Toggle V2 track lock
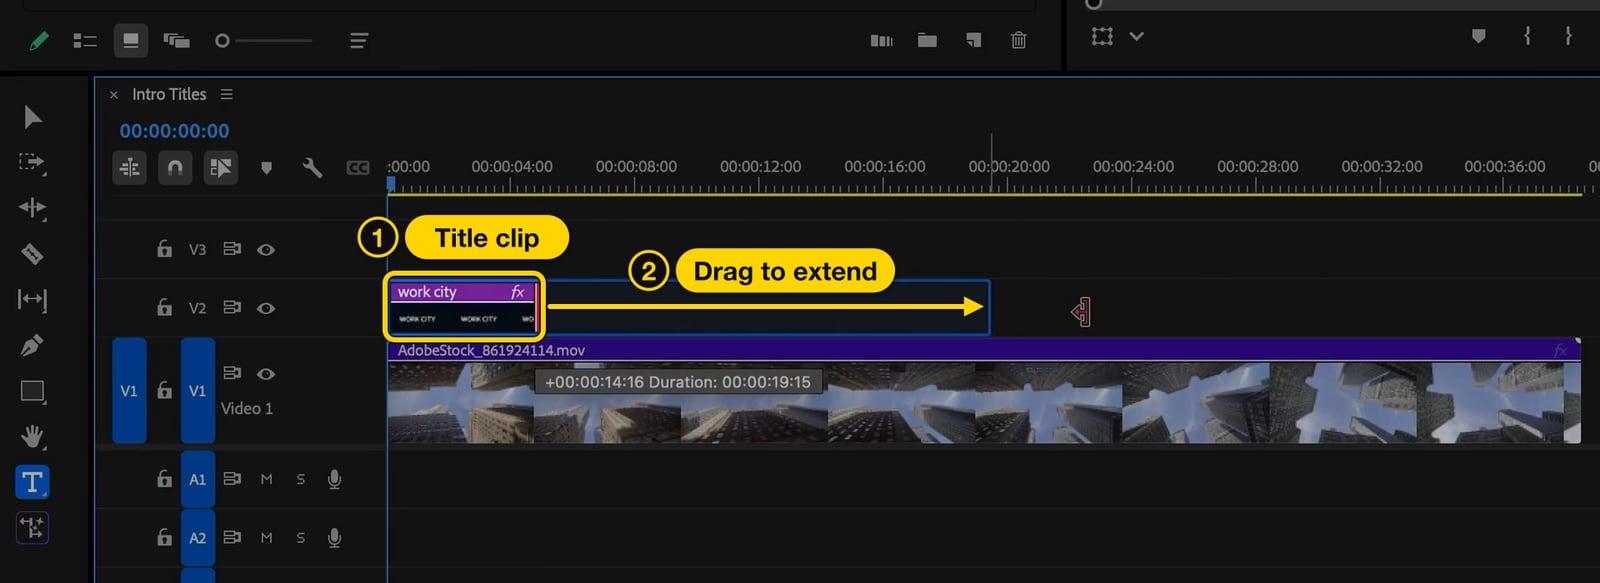 (x=164, y=307)
